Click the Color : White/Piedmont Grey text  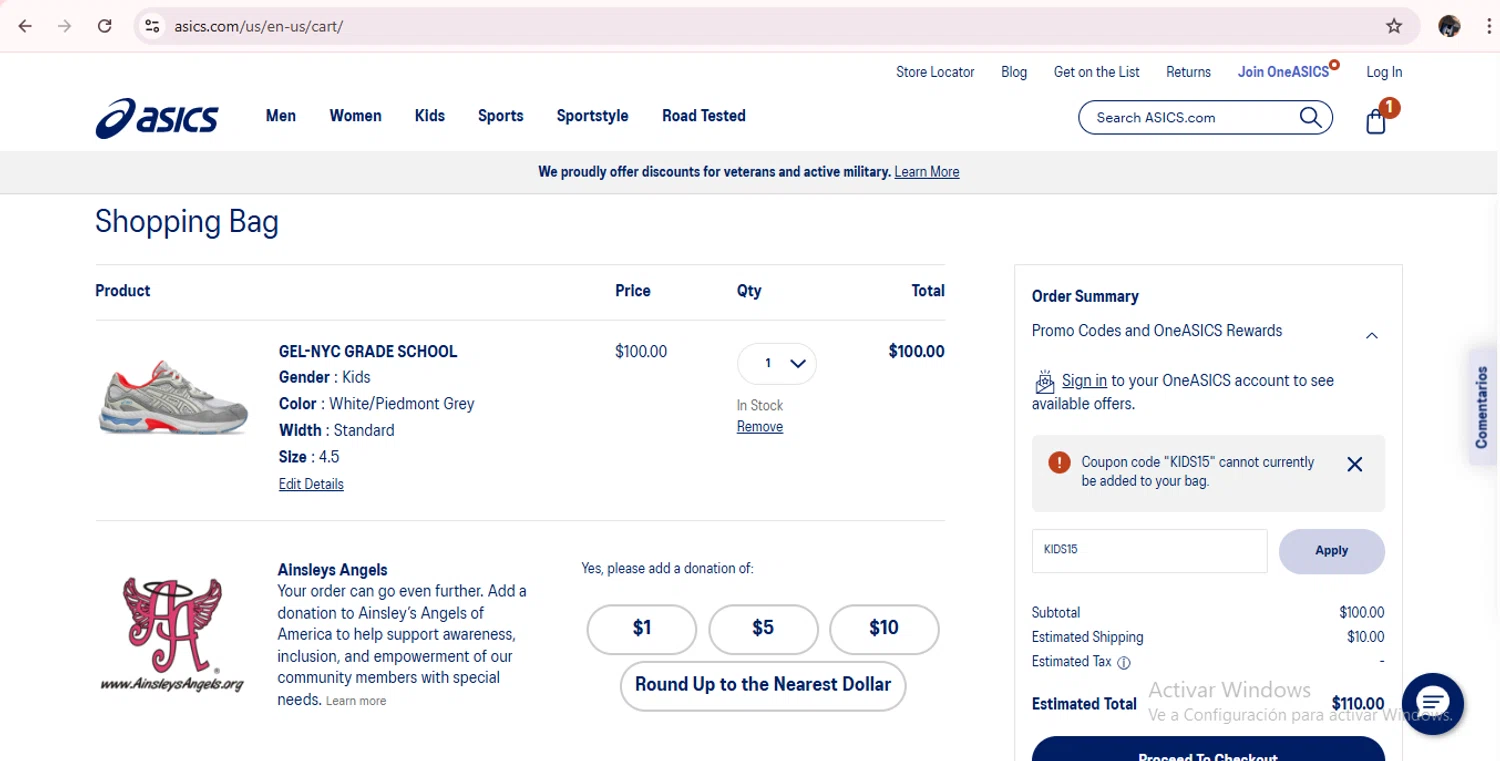tap(377, 404)
